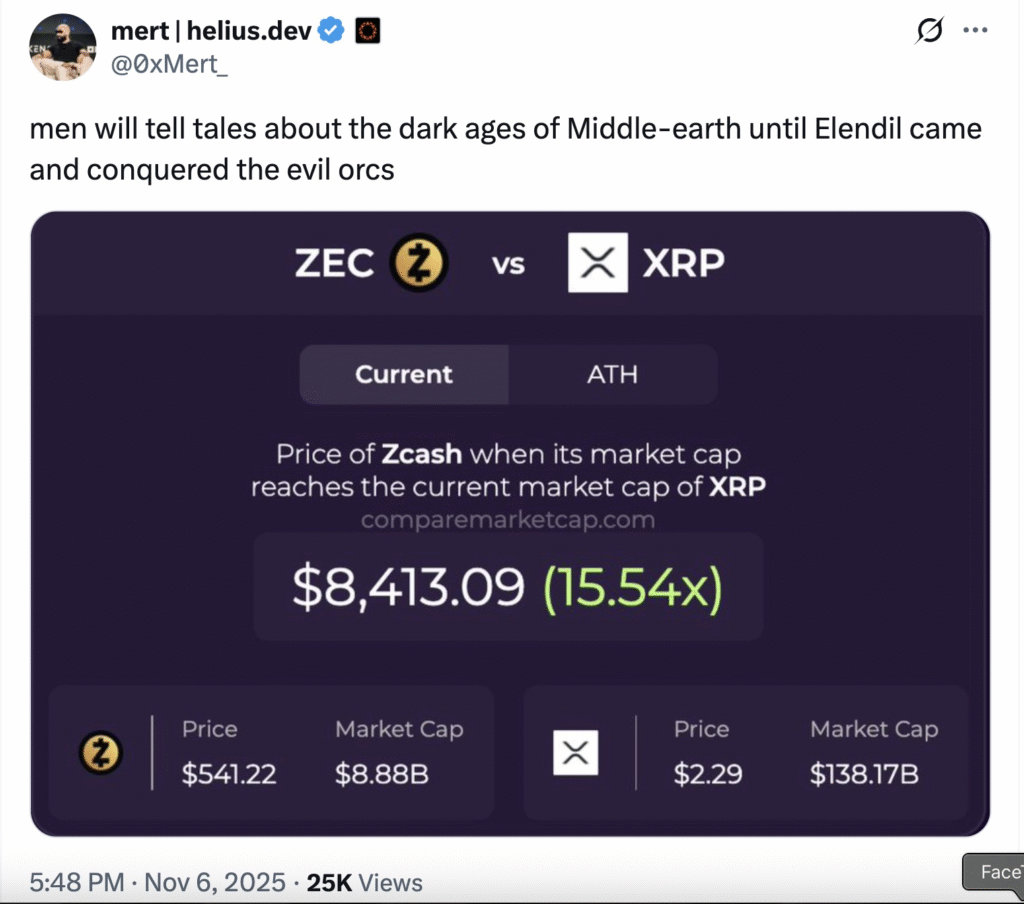
Task: Click the blue verified checkmark badge
Action: click(x=332, y=32)
